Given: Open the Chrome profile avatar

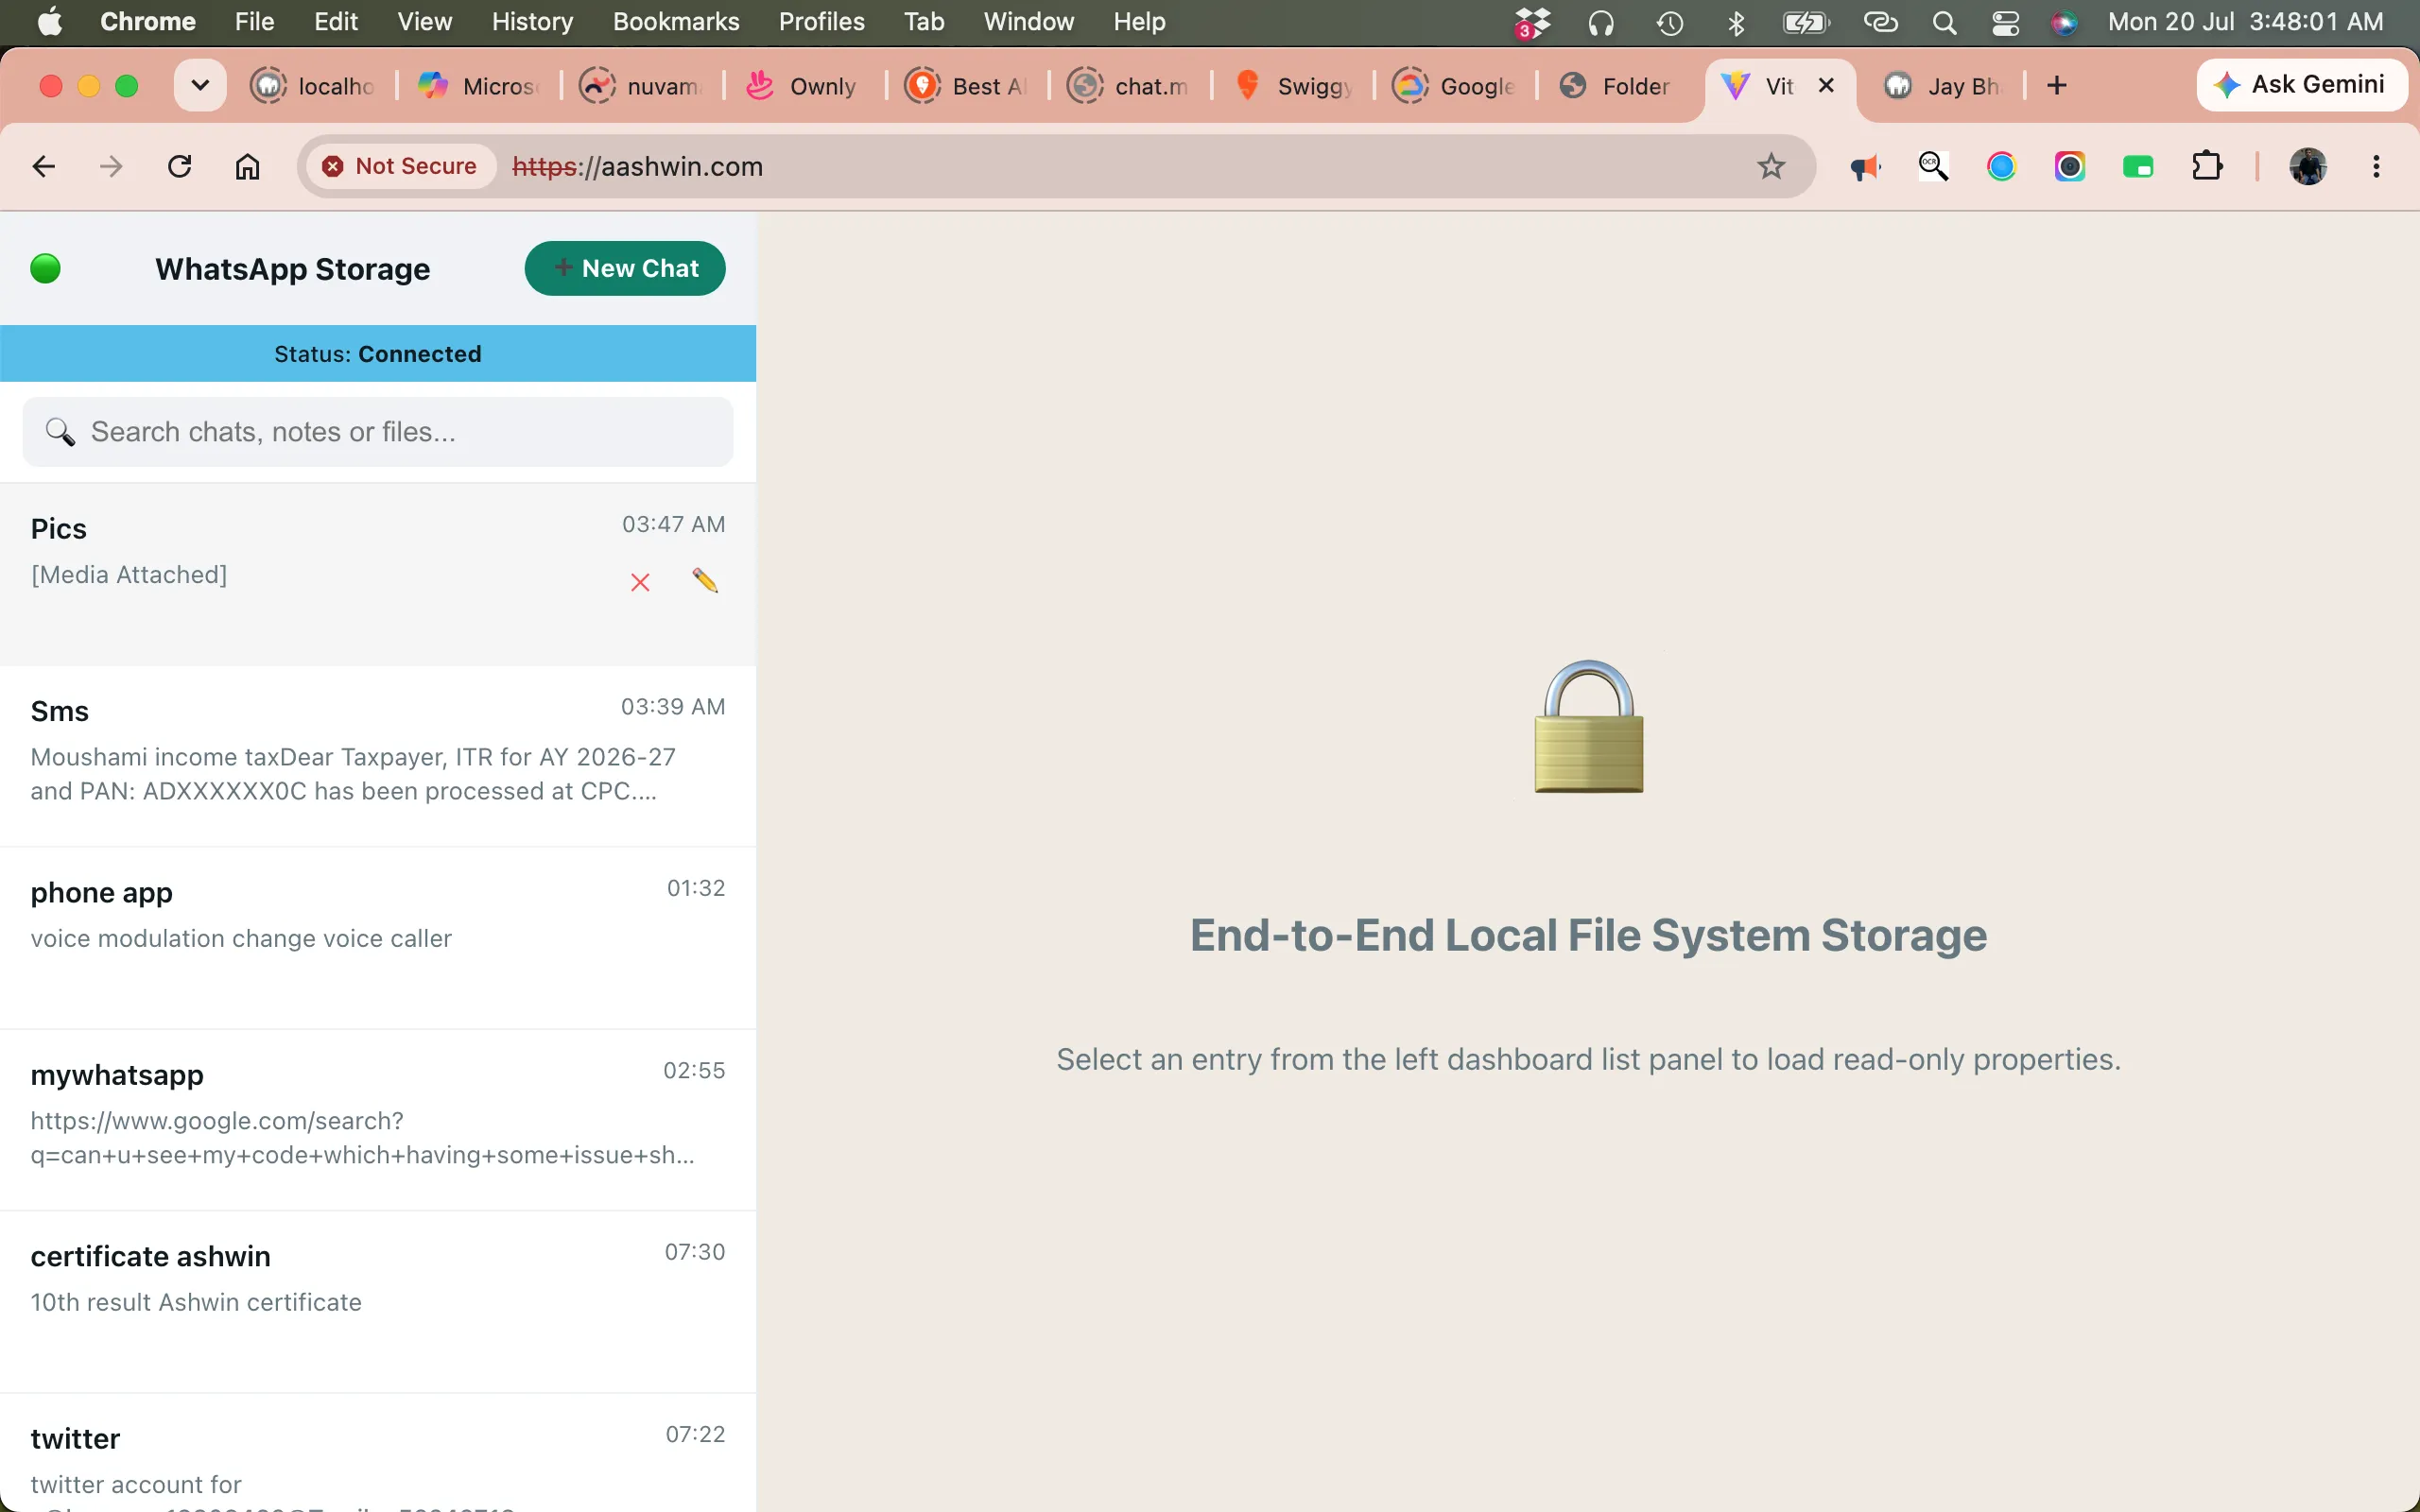Looking at the screenshot, I should [x=2308, y=166].
